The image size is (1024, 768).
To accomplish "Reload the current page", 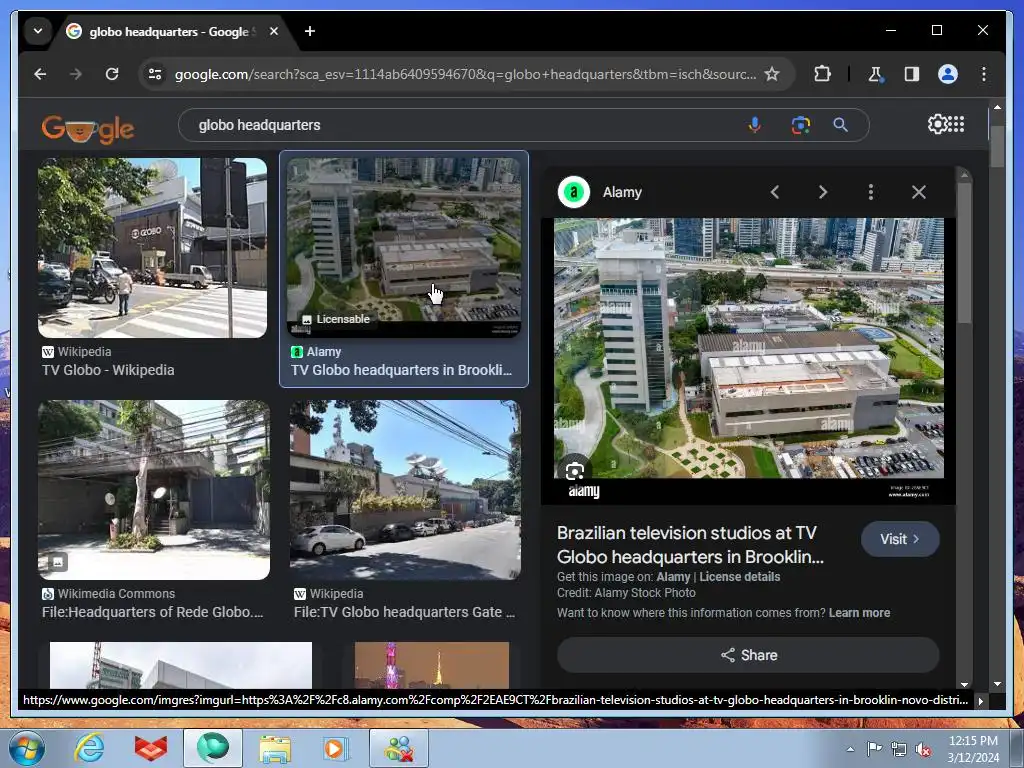I will 112,74.
